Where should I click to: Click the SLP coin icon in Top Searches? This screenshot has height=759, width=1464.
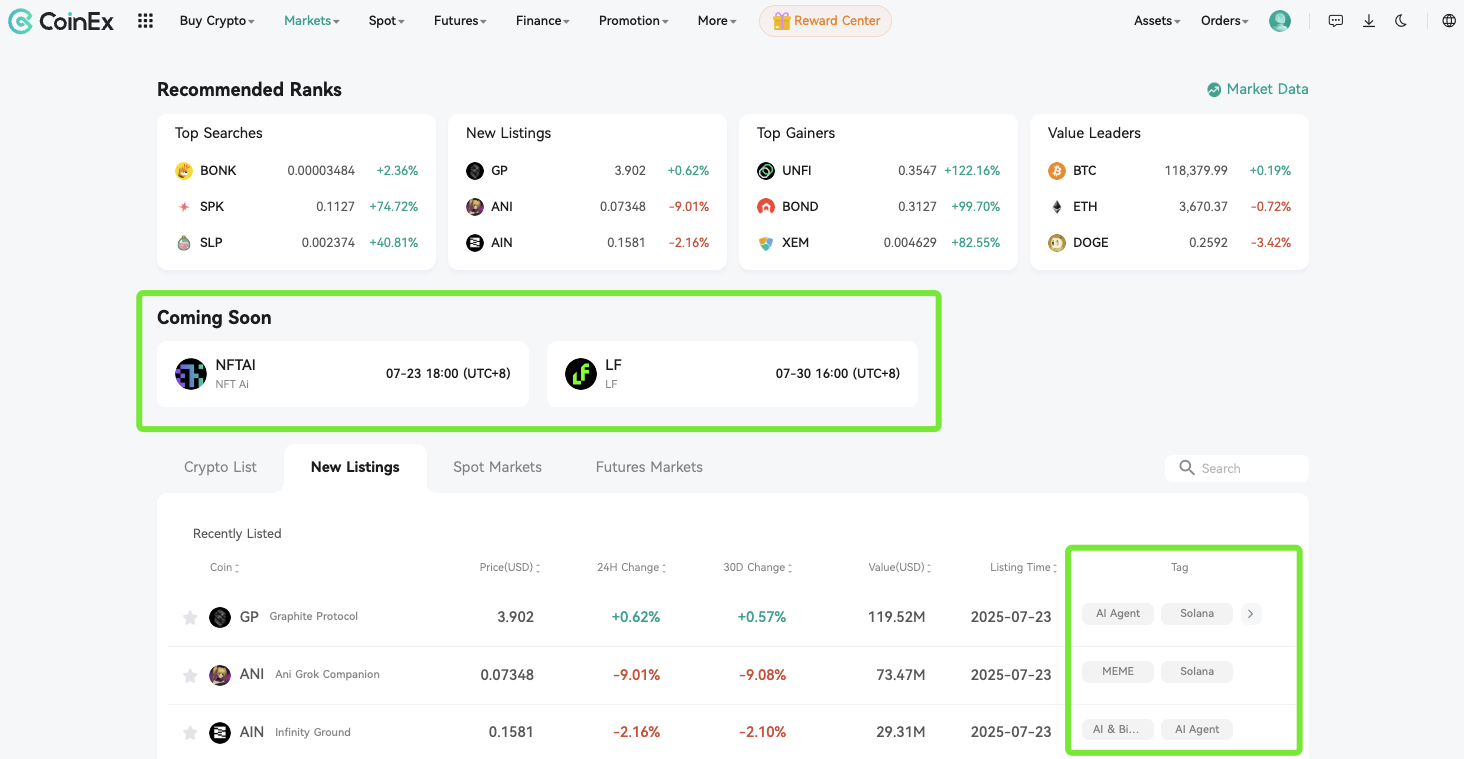(x=184, y=243)
